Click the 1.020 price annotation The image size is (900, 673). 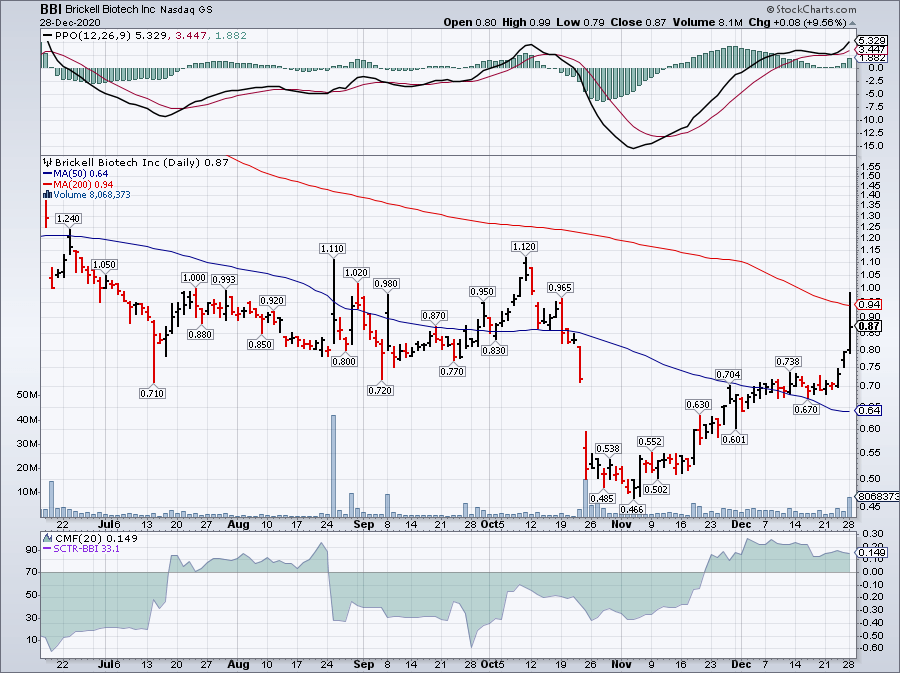[356, 273]
